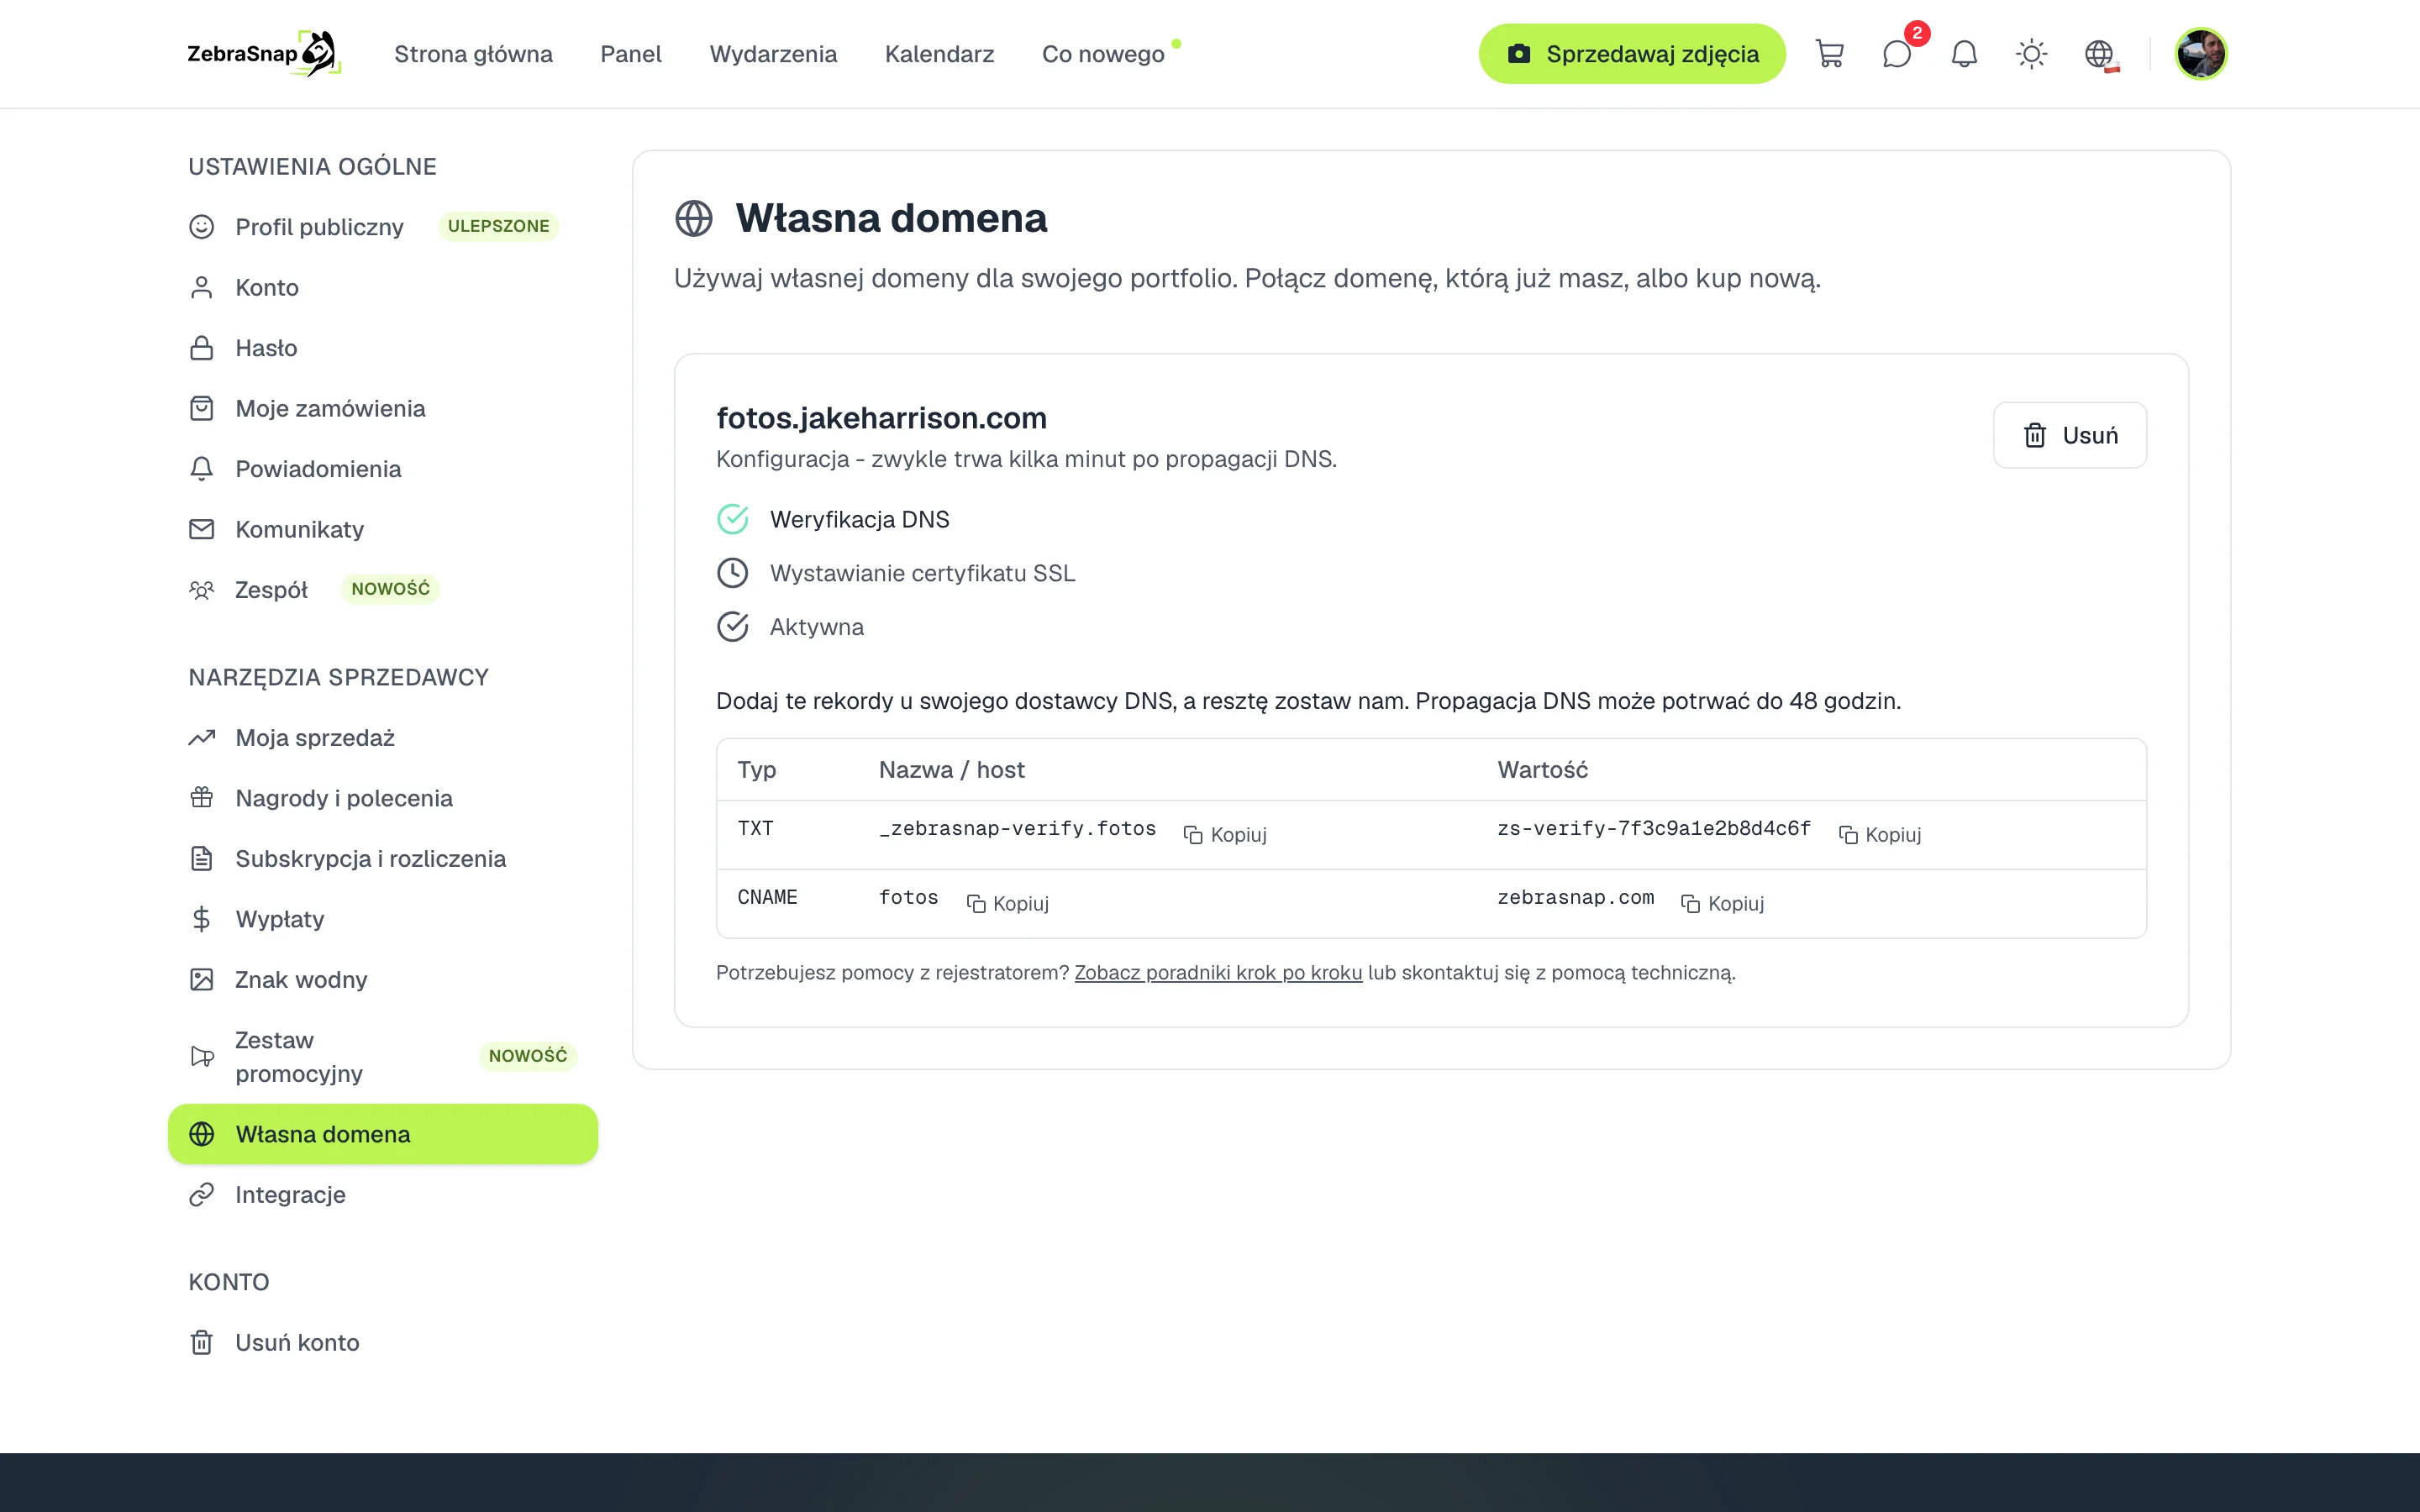
Task: Copy the zs-verify-7f3c9a1e2b8d4c6f value
Action: pyautogui.click(x=1880, y=834)
